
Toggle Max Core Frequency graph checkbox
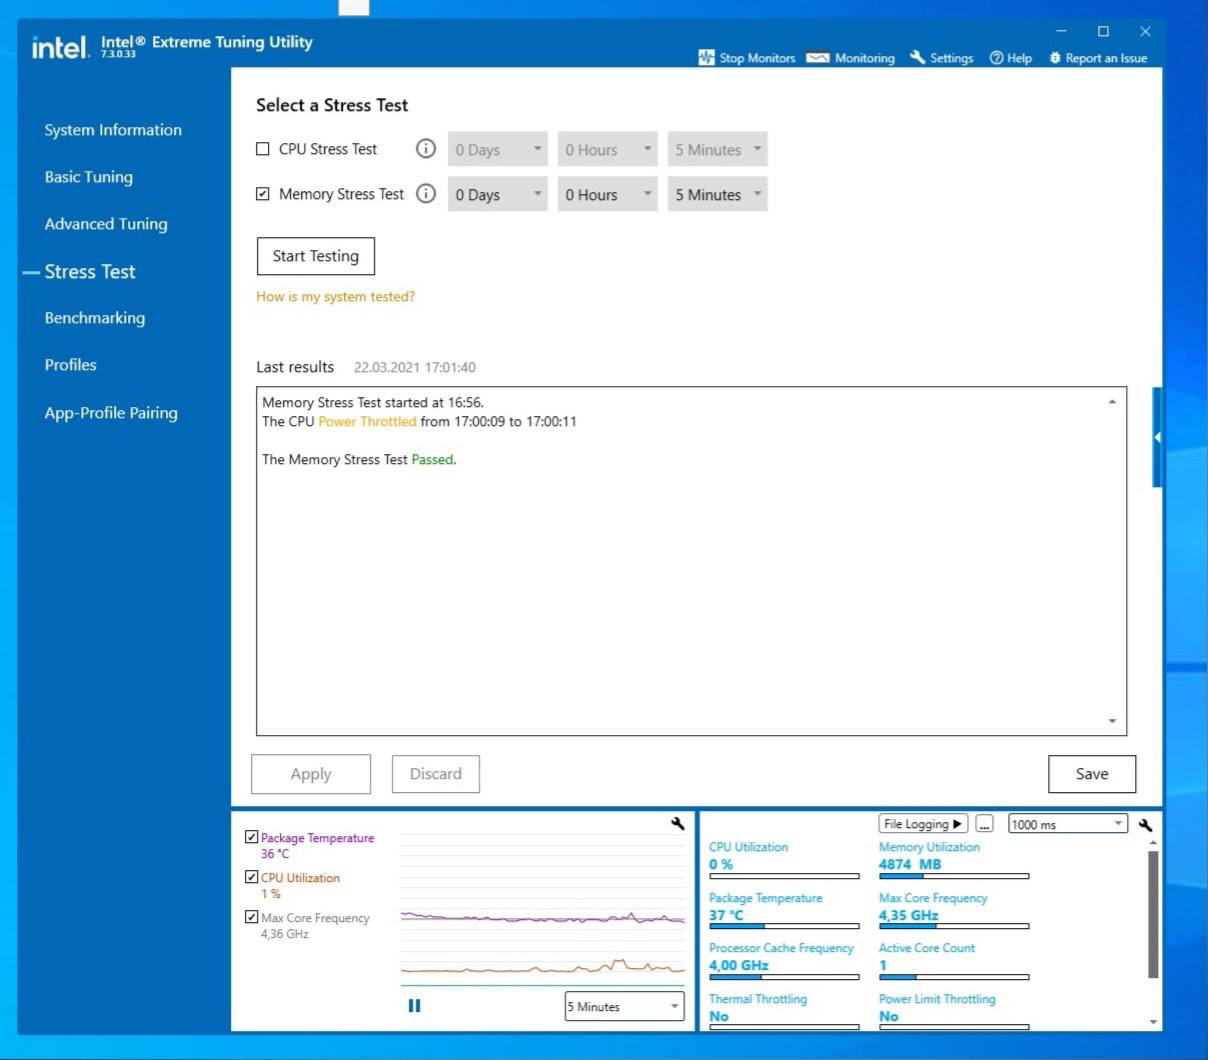(252, 917)
